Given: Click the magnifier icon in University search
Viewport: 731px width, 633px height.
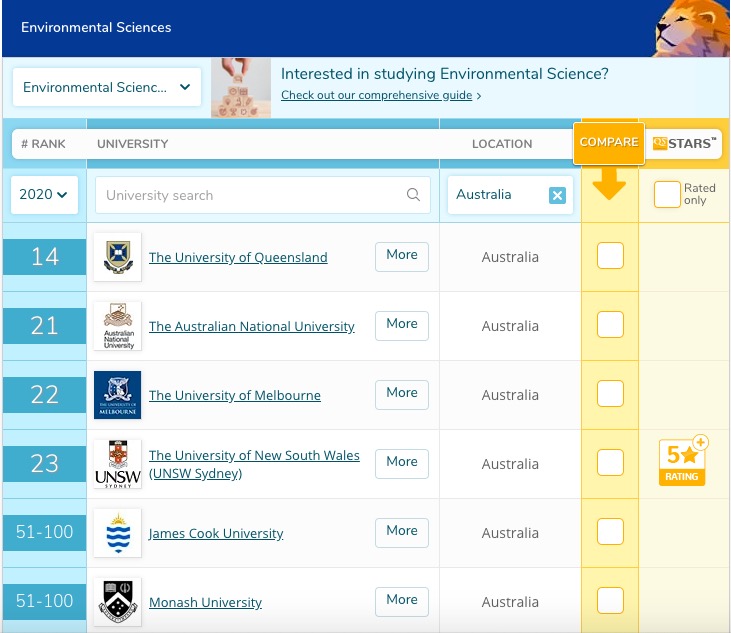Looking at the screenshot, I should [413, 194].
